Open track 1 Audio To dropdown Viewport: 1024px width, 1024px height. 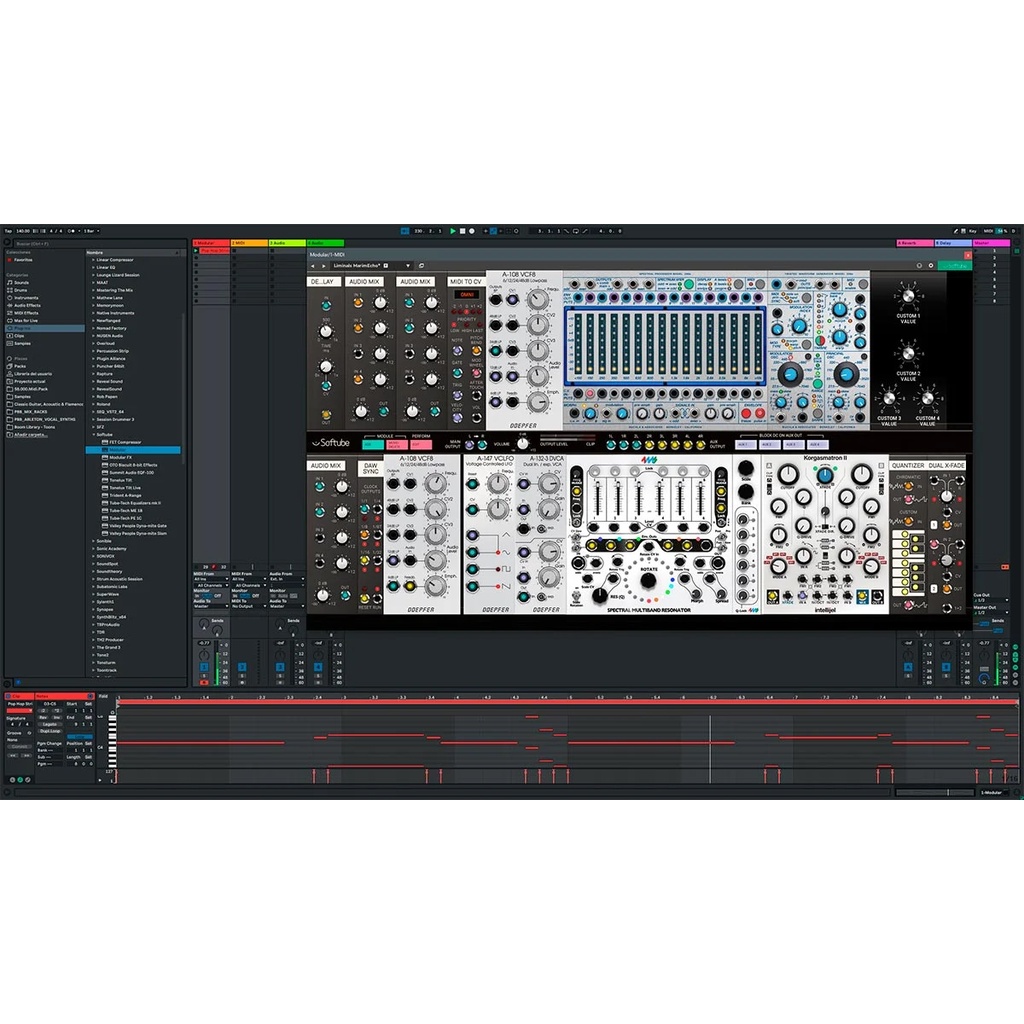[x=211, y=607]
